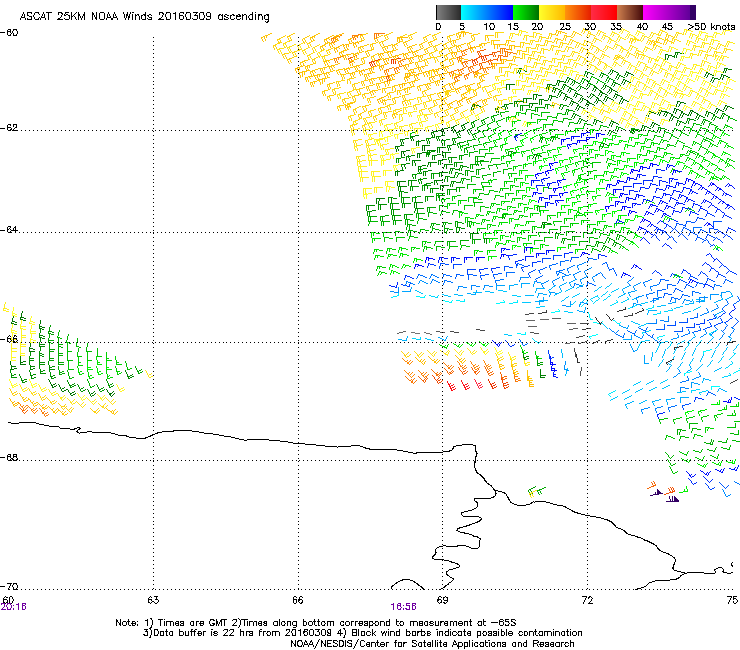Choose the yellow 20-25 knots color bar segment

click(x=552, y=12)
